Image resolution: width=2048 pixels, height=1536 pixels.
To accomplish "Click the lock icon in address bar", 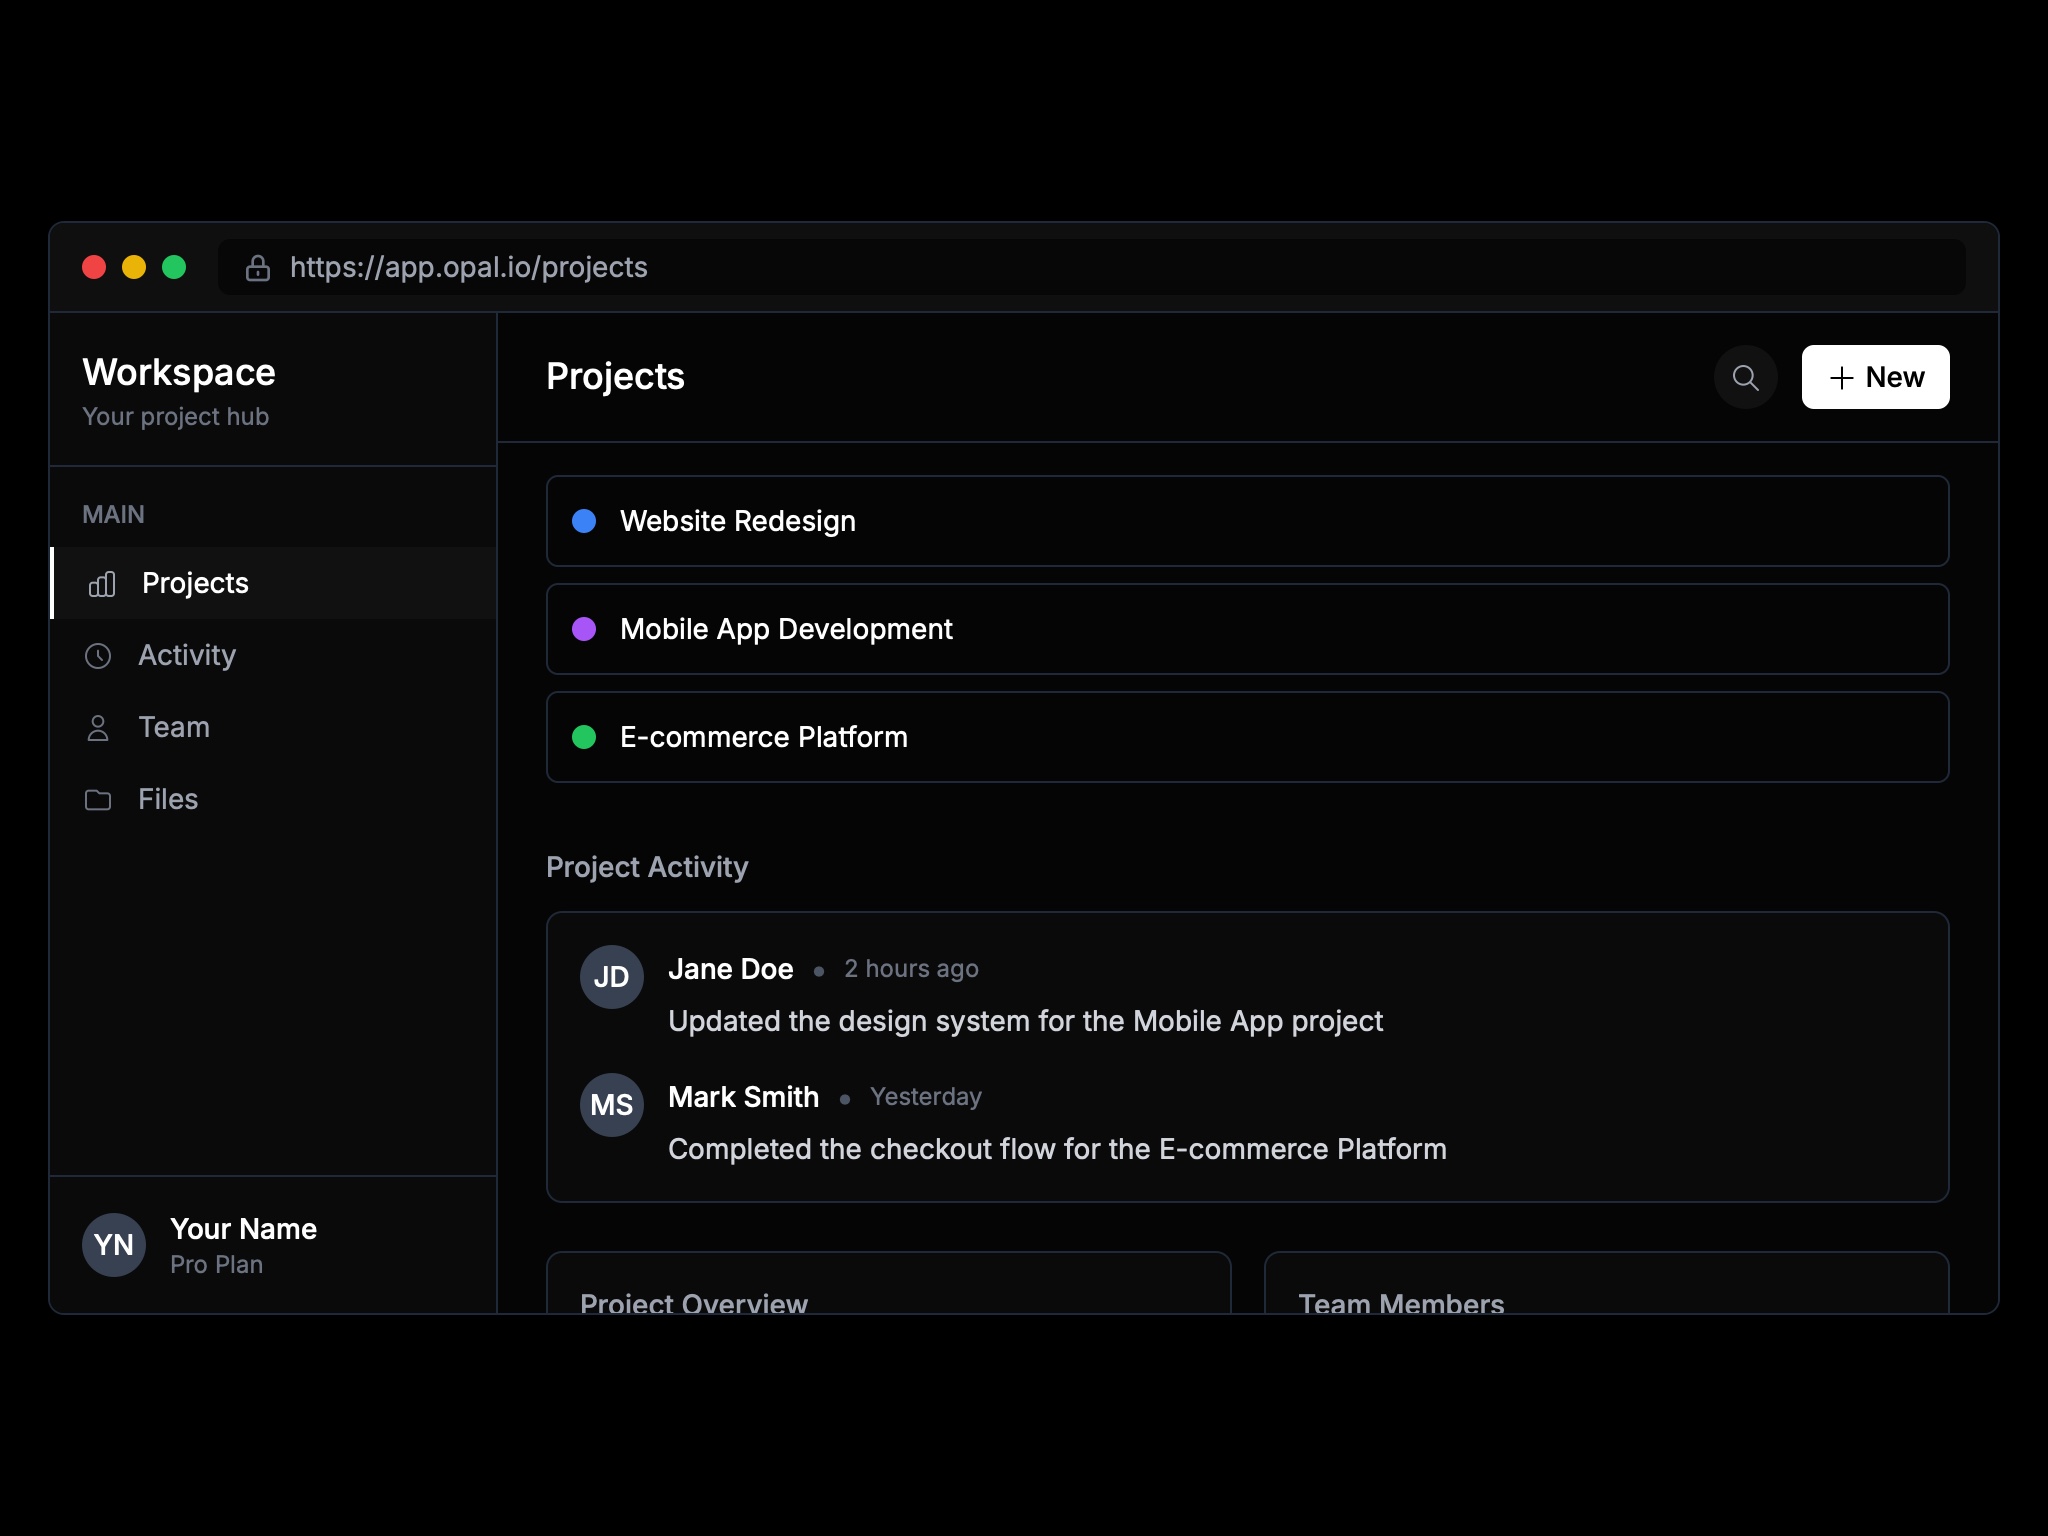I will [257, 268].
